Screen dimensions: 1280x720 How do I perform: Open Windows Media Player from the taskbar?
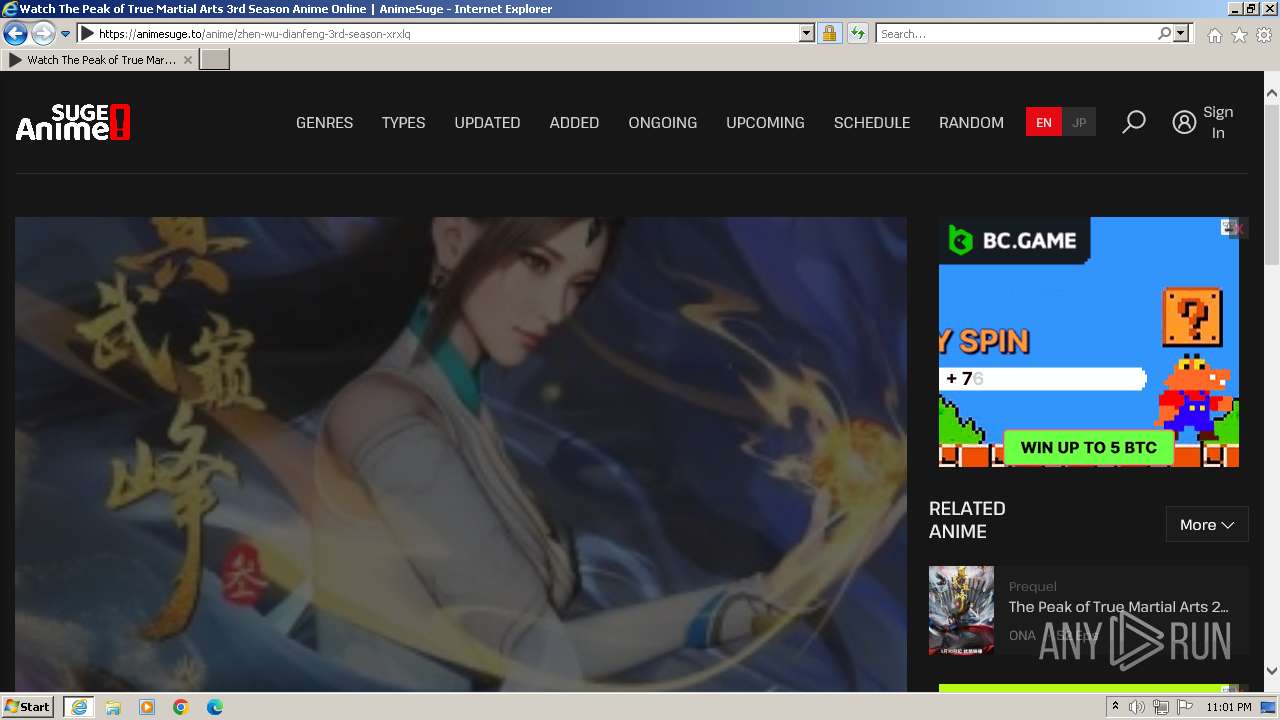147,707
